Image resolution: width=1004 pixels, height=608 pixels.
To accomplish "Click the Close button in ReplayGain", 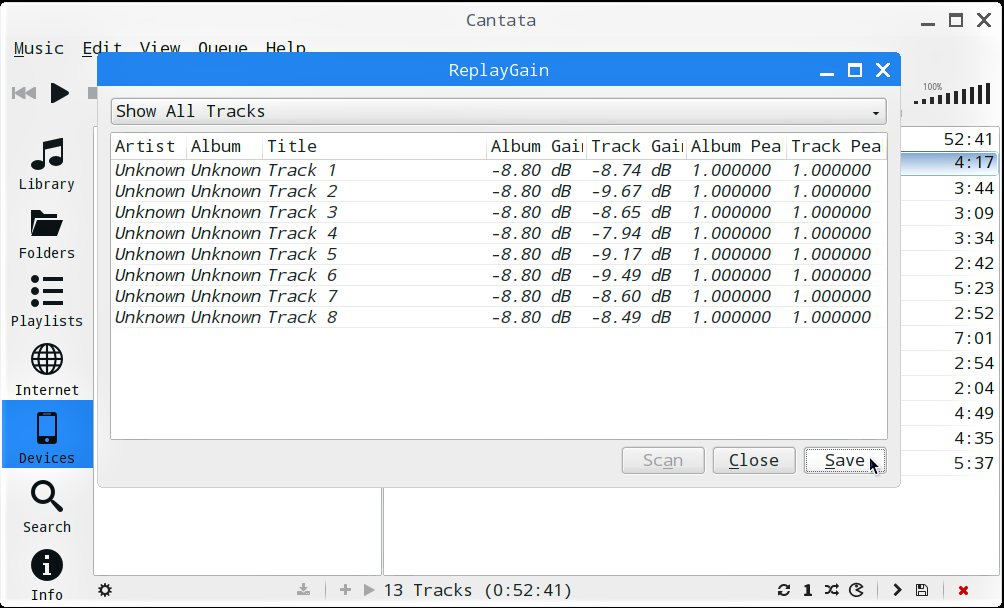I will [754, 460].
